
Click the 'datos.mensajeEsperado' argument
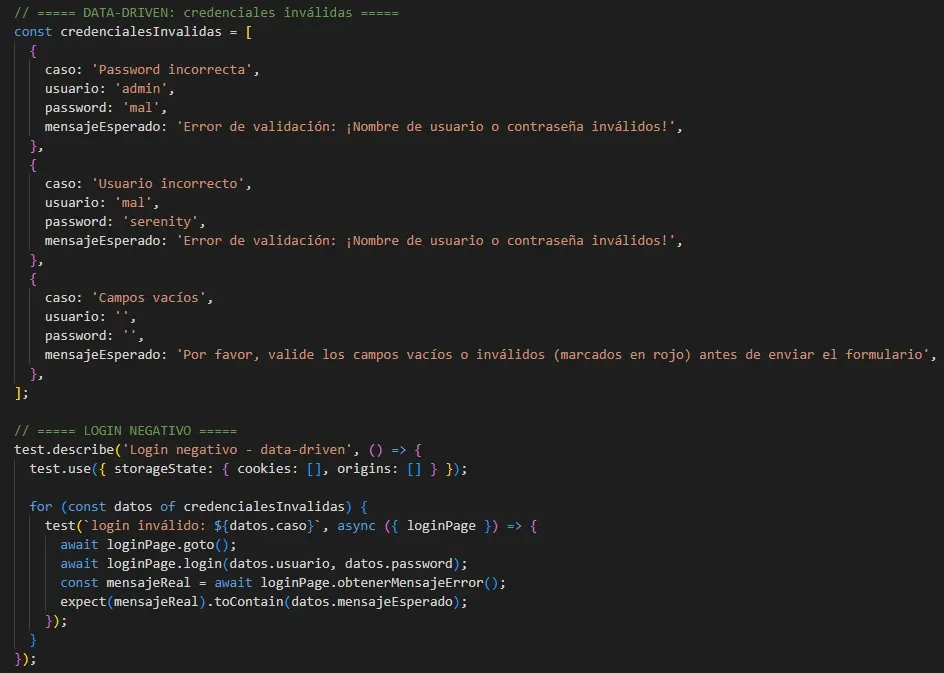(x=371, y=602)
